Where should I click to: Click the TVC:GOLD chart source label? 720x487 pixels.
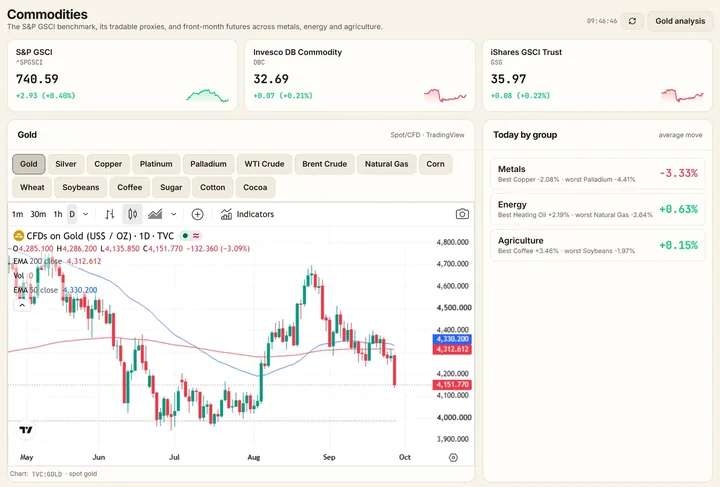(x=46, y=474)
